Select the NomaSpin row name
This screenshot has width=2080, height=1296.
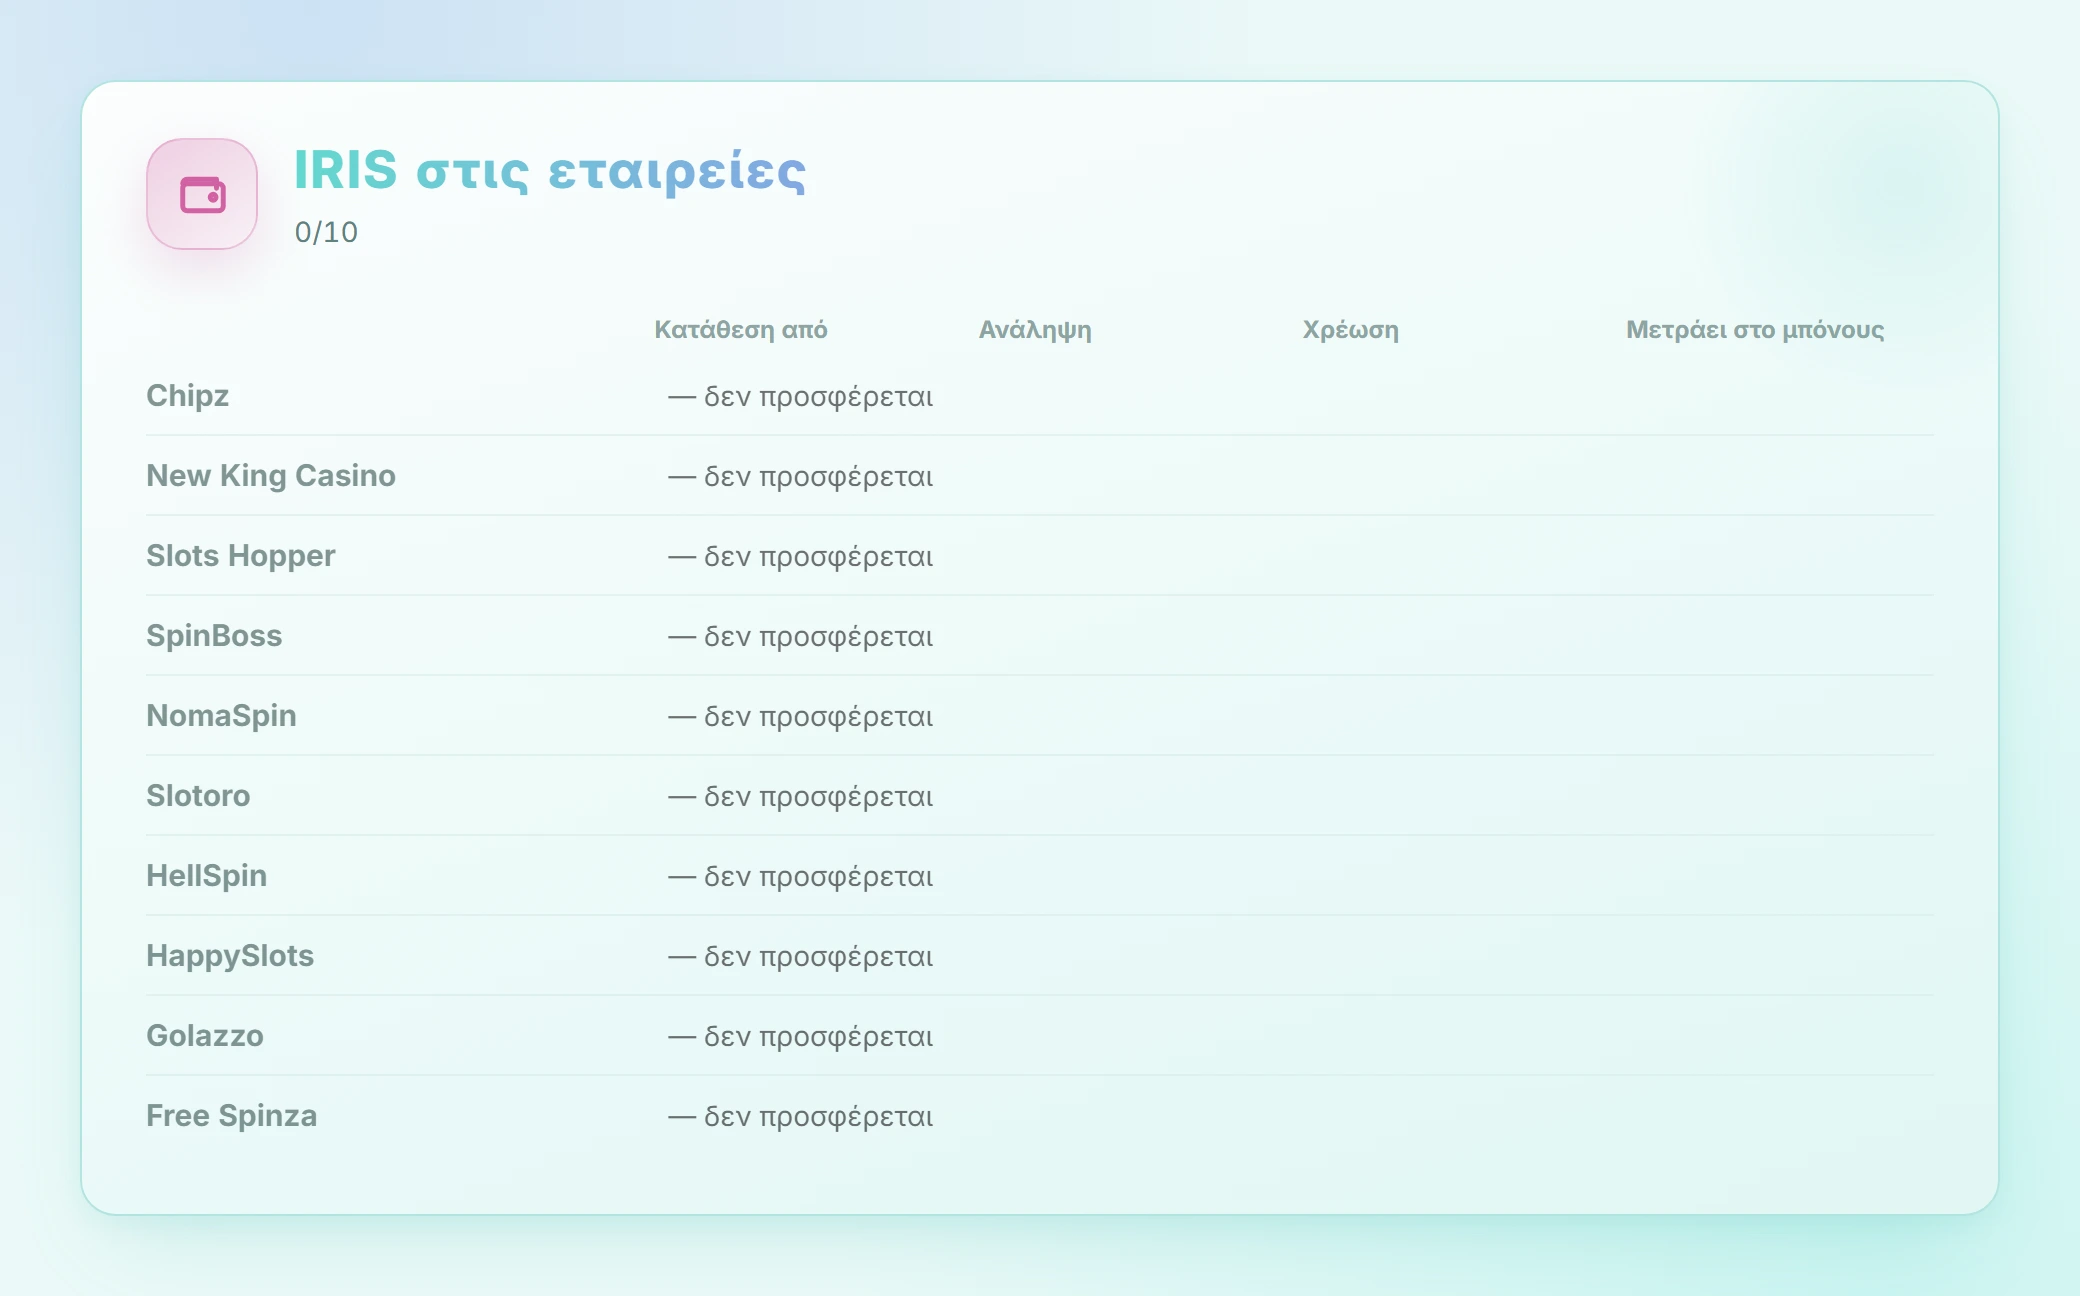(x=221, y=716)
